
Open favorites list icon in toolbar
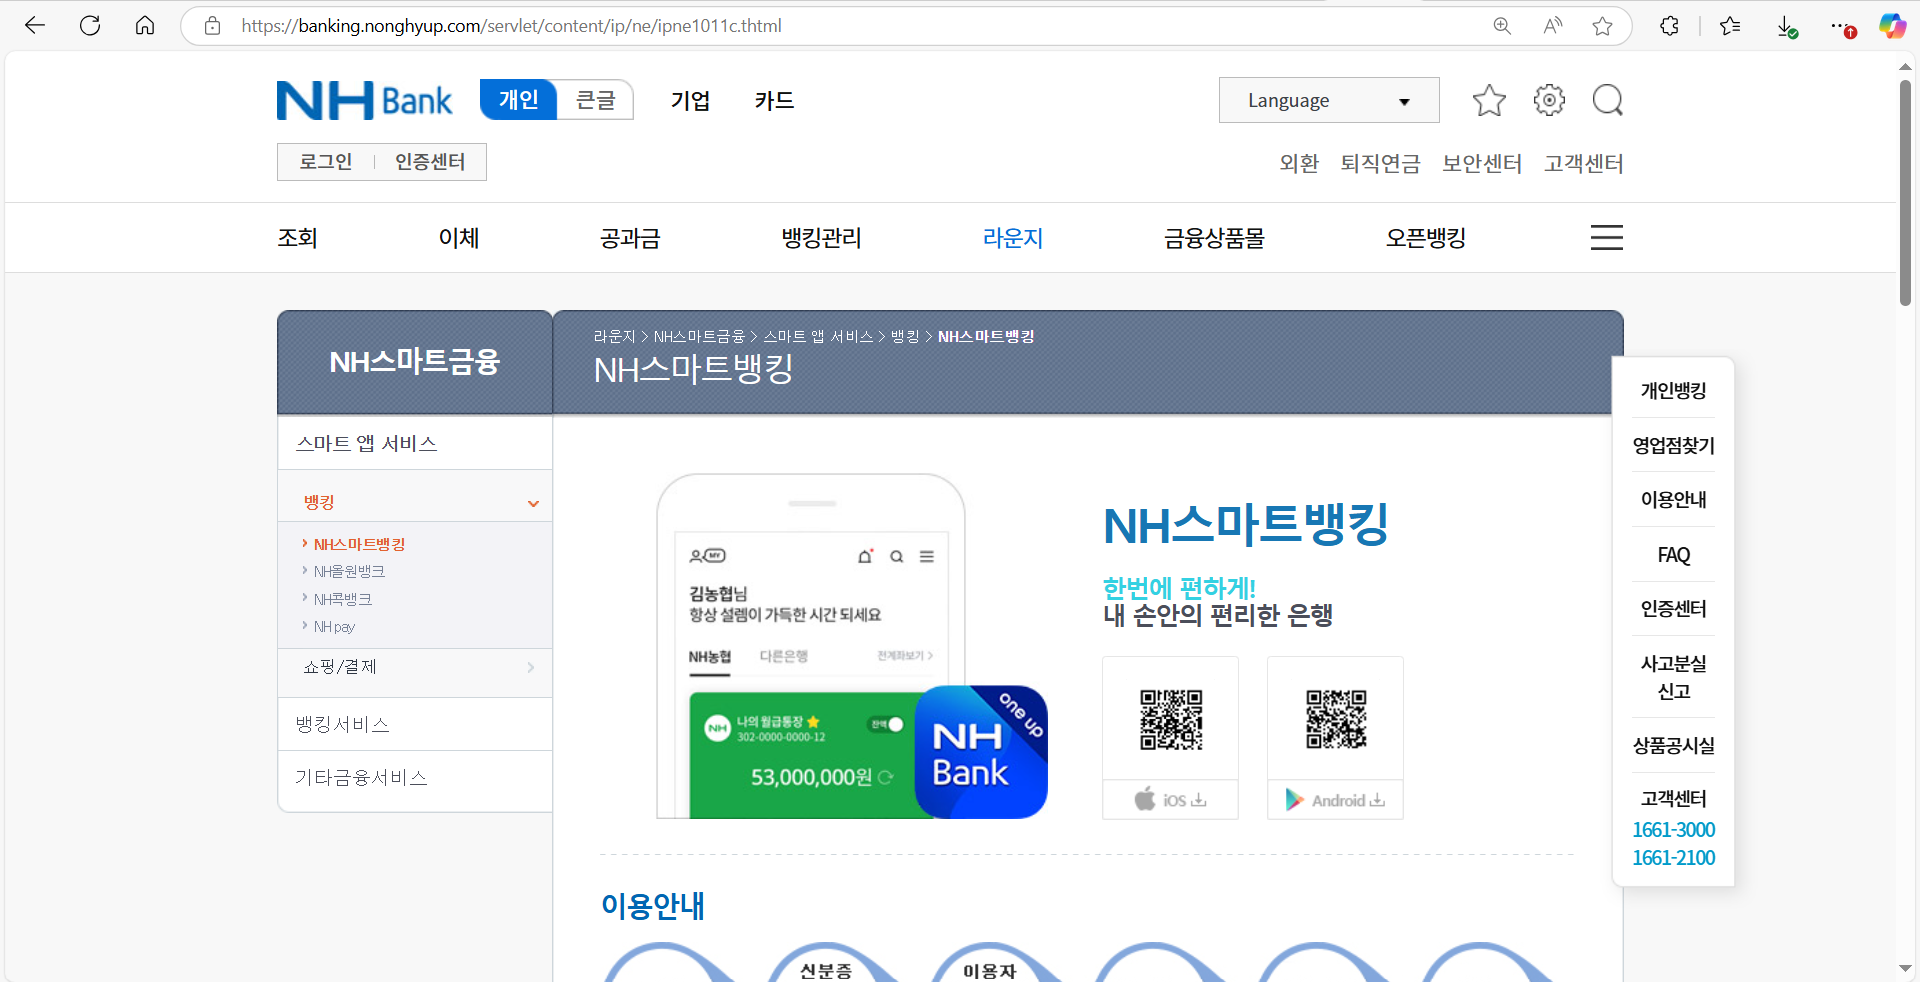(x=1730, y=26)
